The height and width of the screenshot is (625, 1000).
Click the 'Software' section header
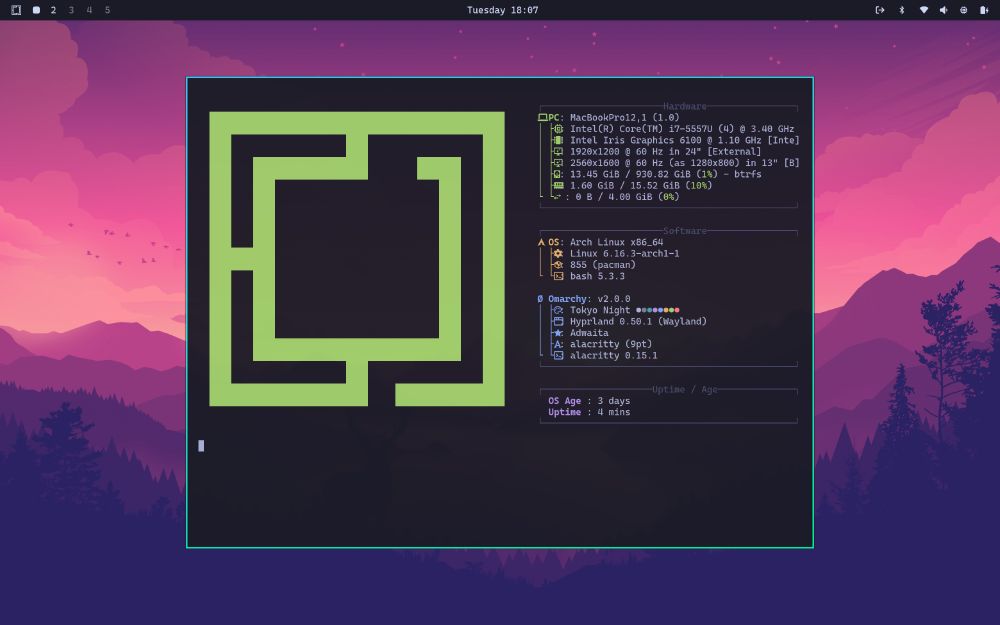[685, 231]
